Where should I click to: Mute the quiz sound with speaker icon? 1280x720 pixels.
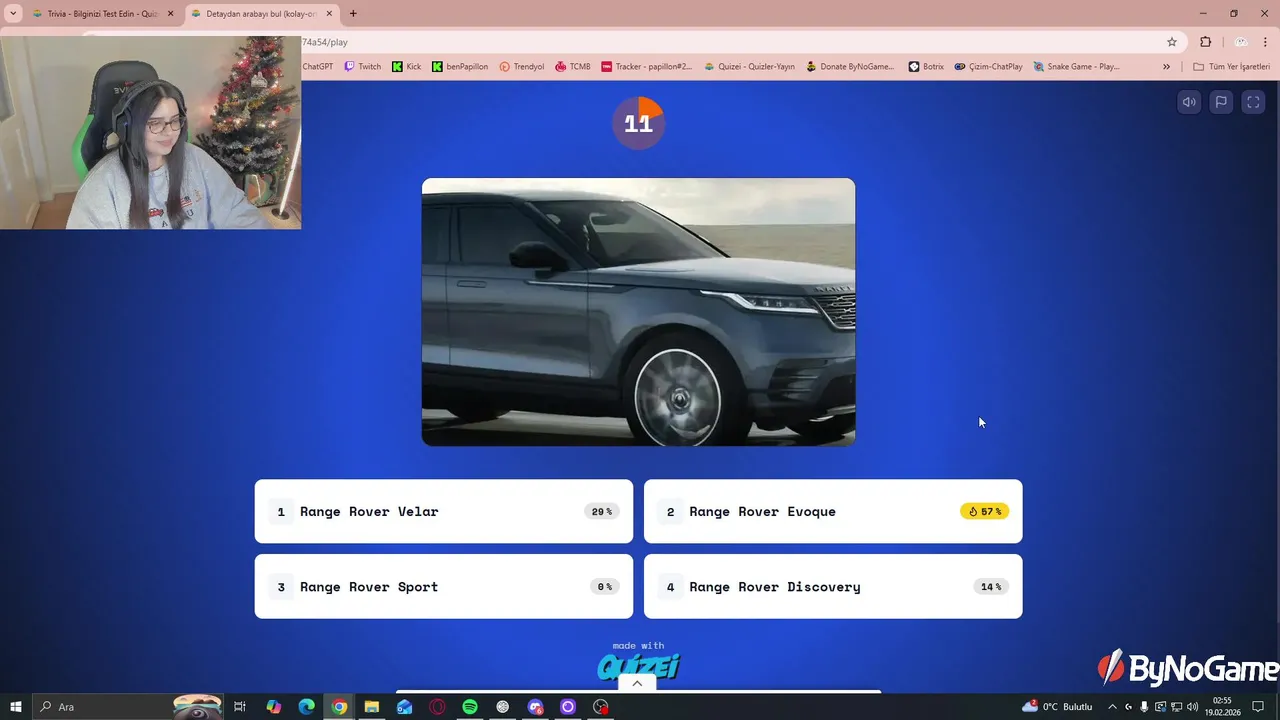click(1189, 102)
